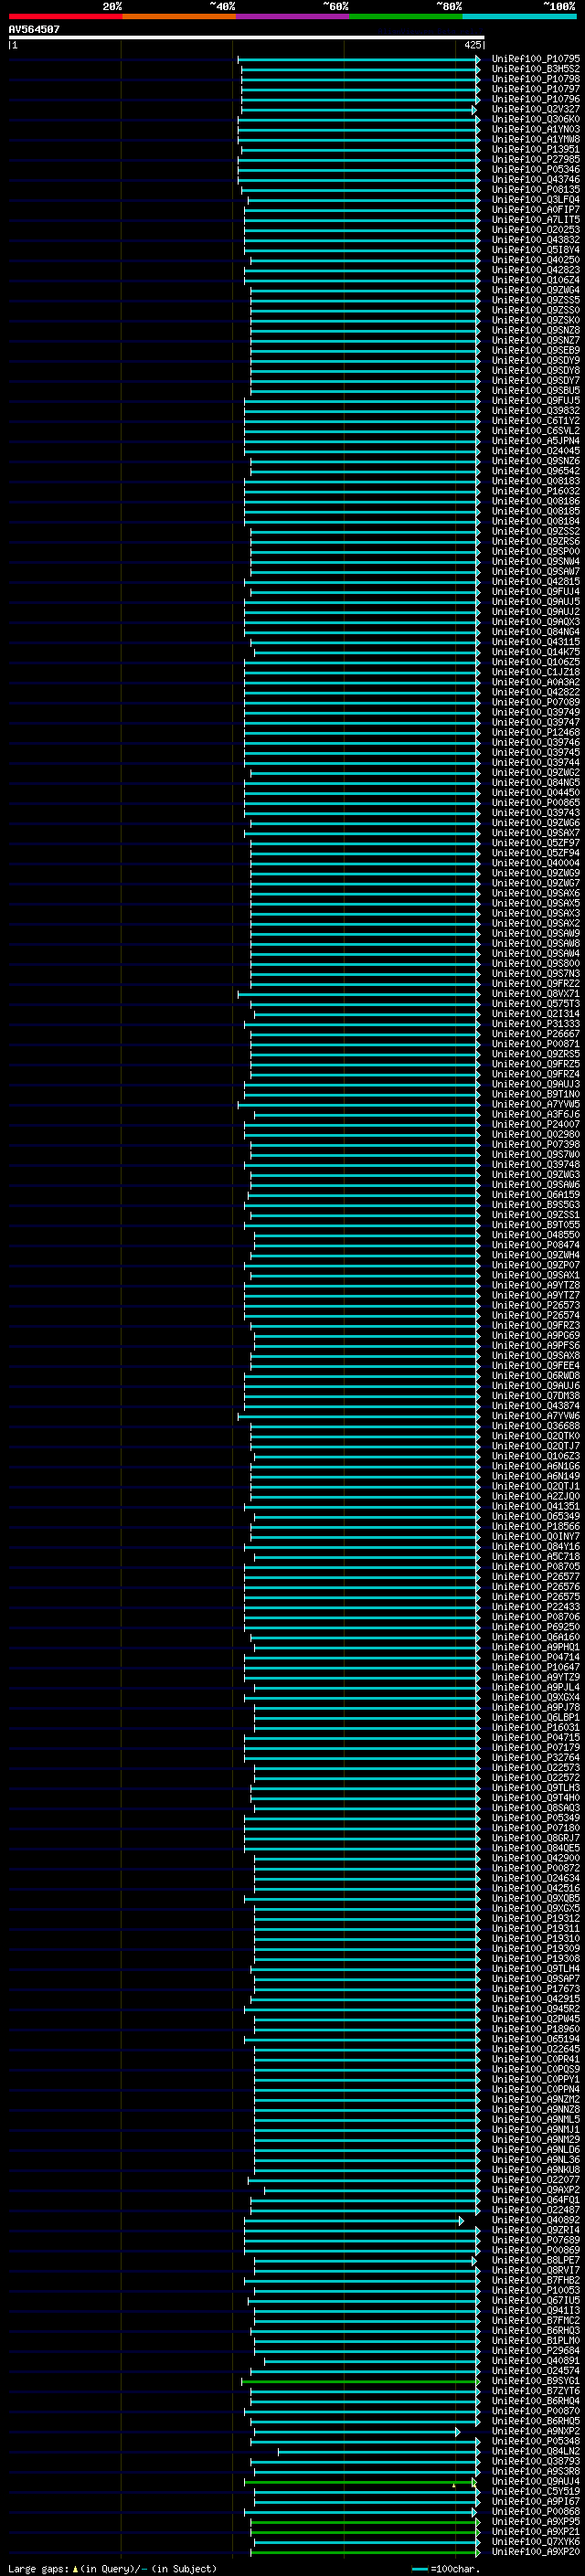Select the UniRef100_P00871 label

(x=535, y=1044)
